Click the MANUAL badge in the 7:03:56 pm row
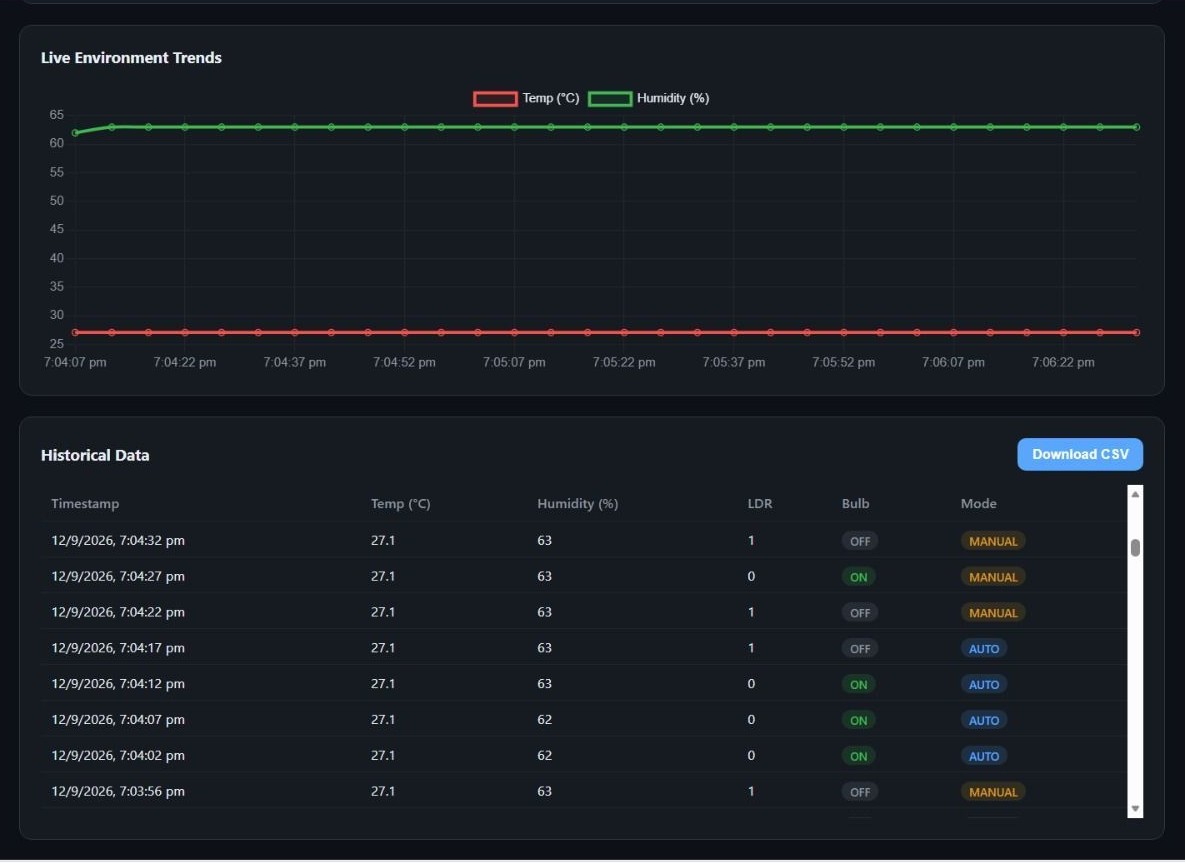The image size is (1185, 864). pyautogui.click(x=993, y=793)
